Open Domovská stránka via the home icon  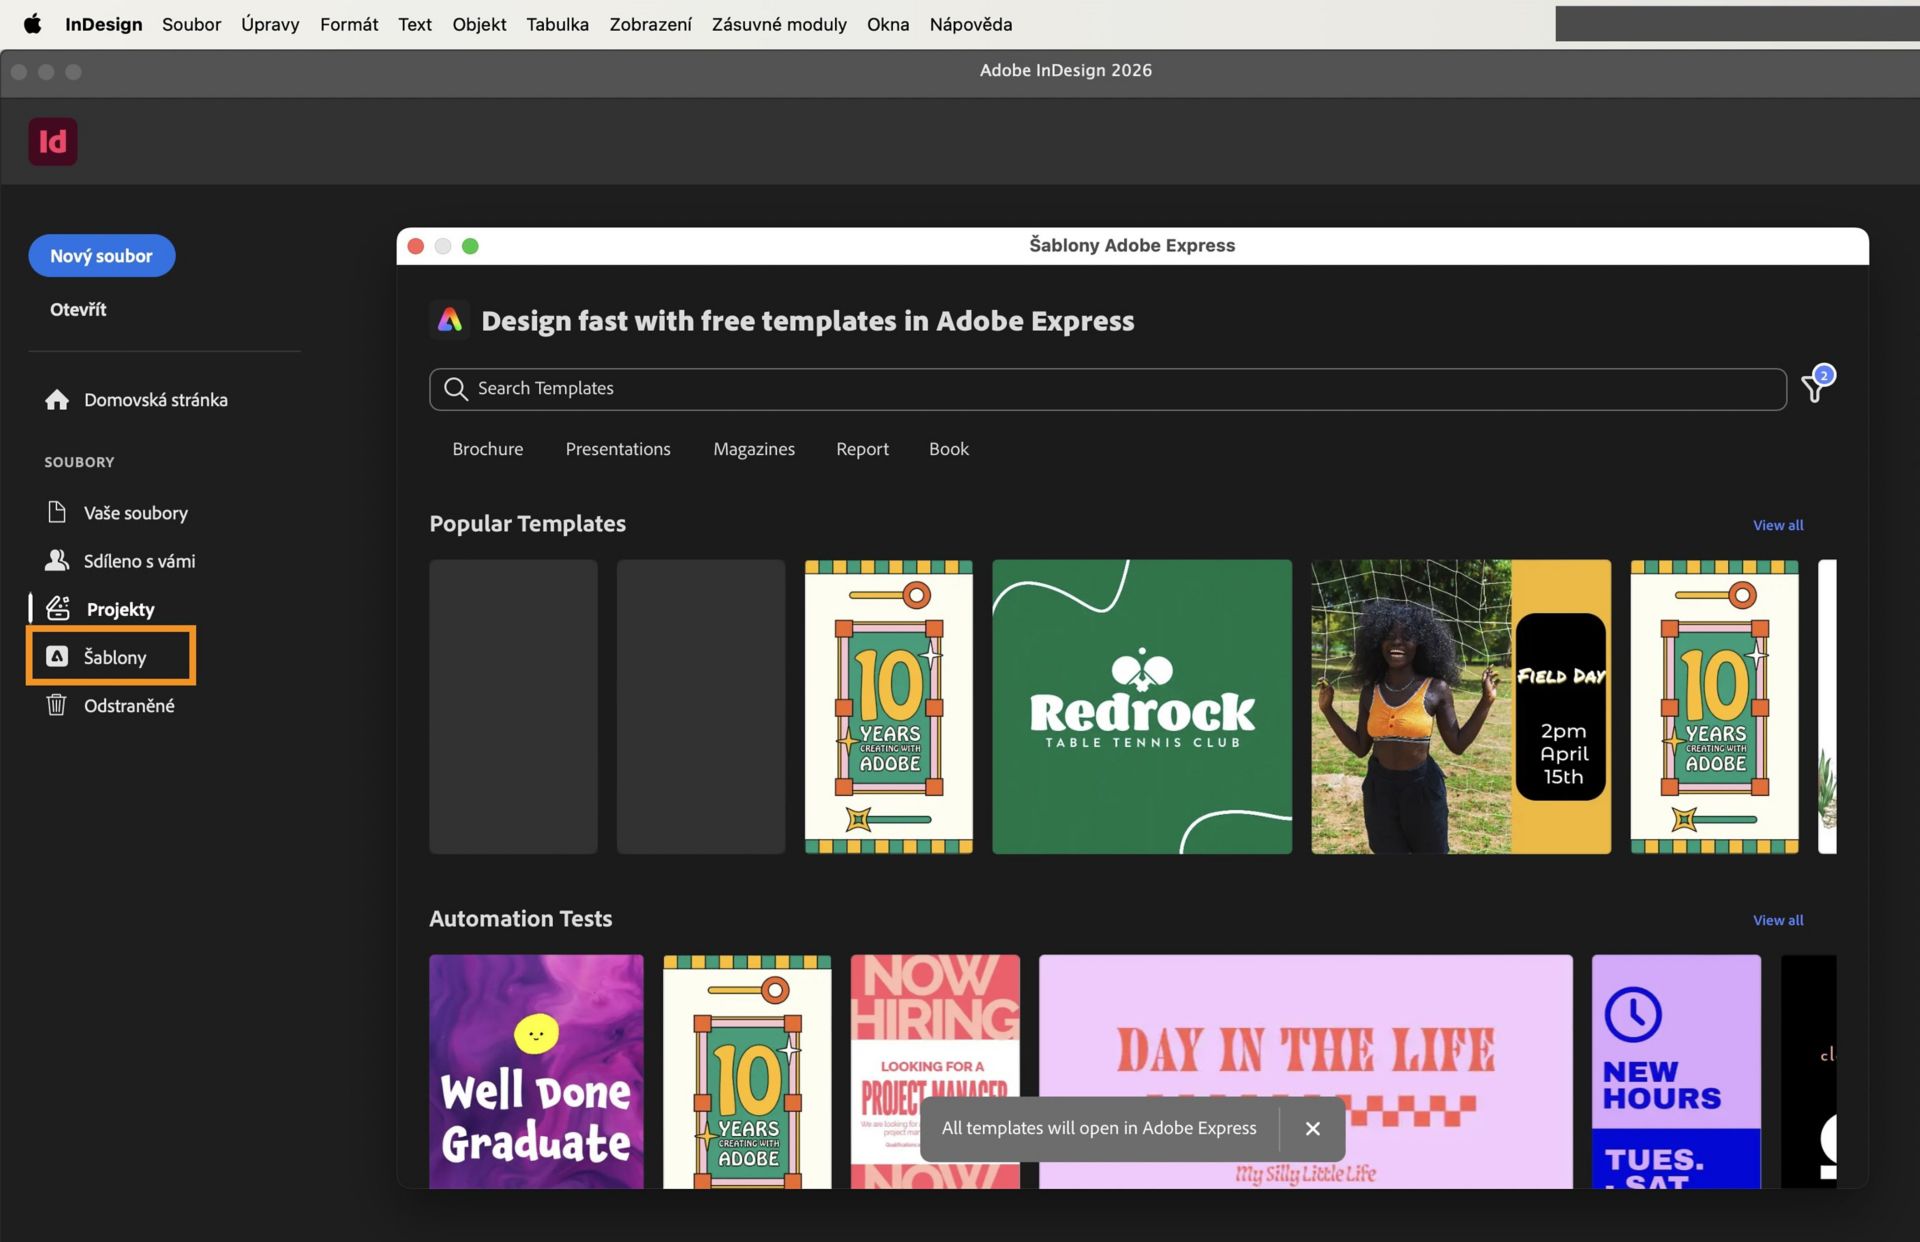[x=56, y=399]
